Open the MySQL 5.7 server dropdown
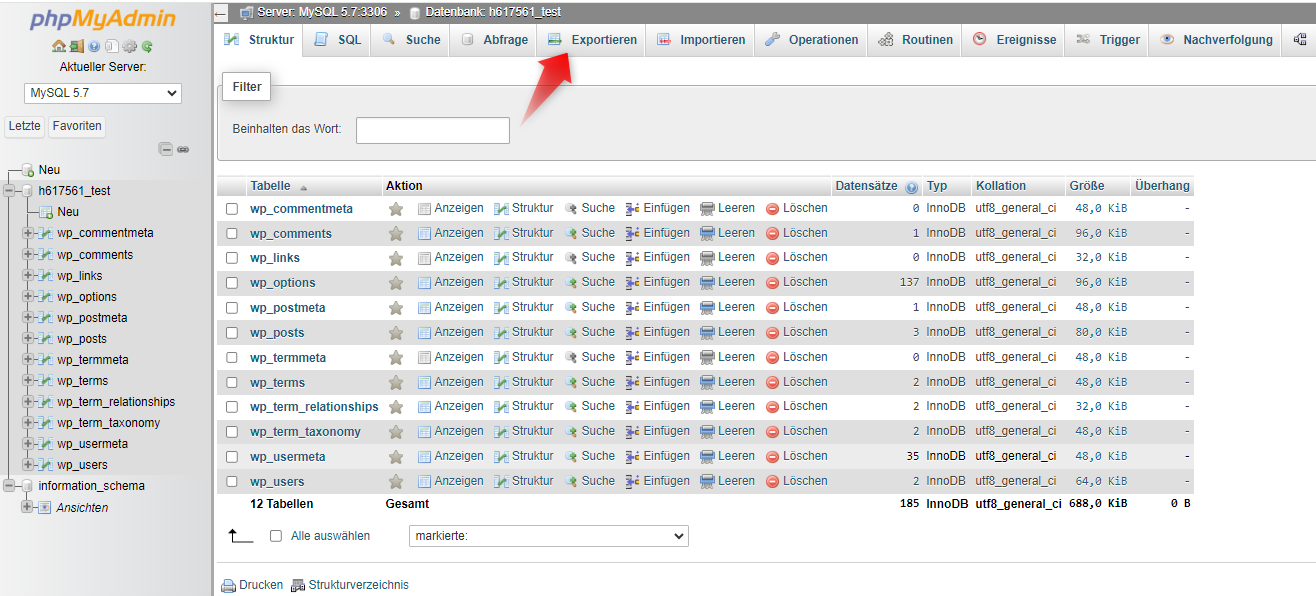Viewport: 1316px width, 596px height. pyautogui.click(x=103, y=93)
